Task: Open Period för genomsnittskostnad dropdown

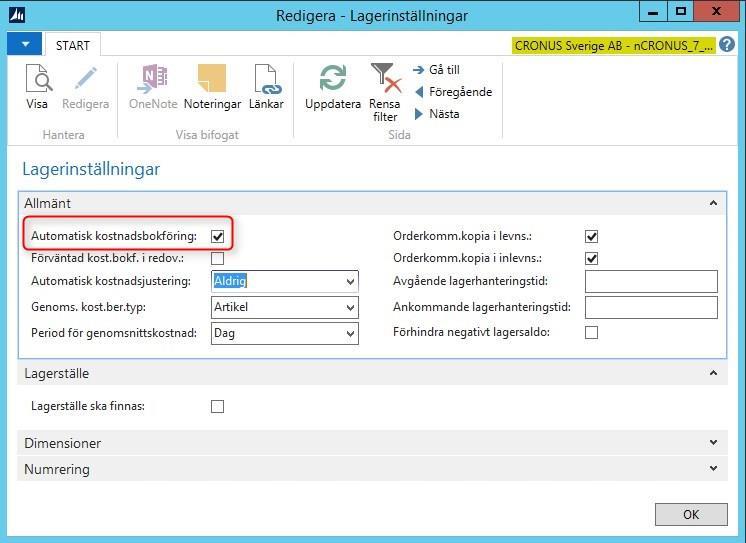Action: 350,334
